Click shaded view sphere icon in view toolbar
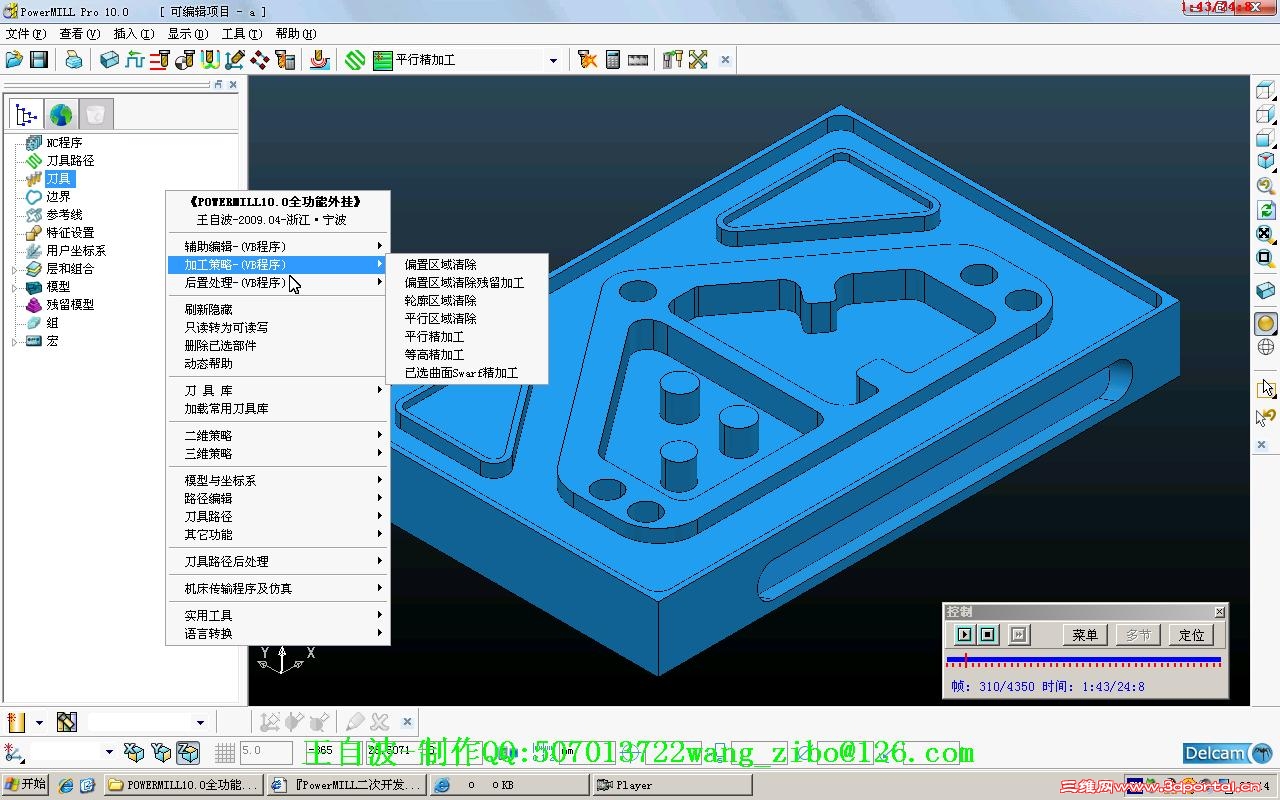The image size is (1280, 800). (x=1266, y=323)
